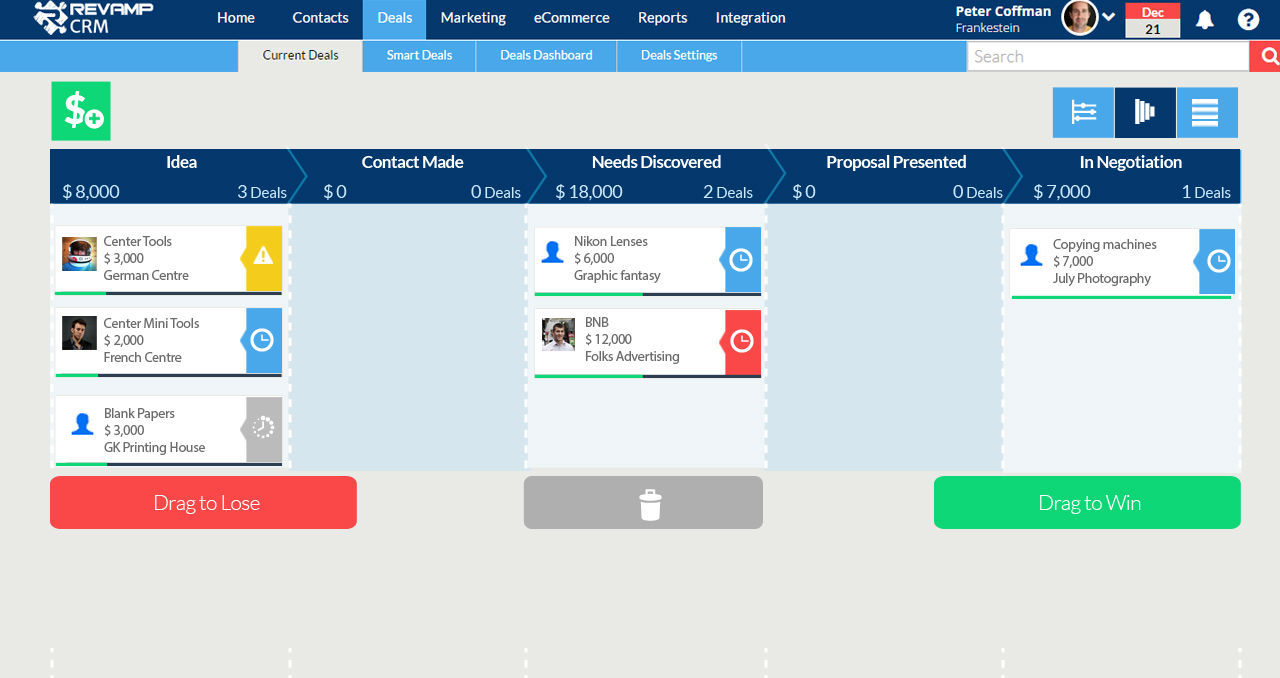Open the Marketing menu
1280x678 pixels.
pyautogui.click(x=472, y=17)
